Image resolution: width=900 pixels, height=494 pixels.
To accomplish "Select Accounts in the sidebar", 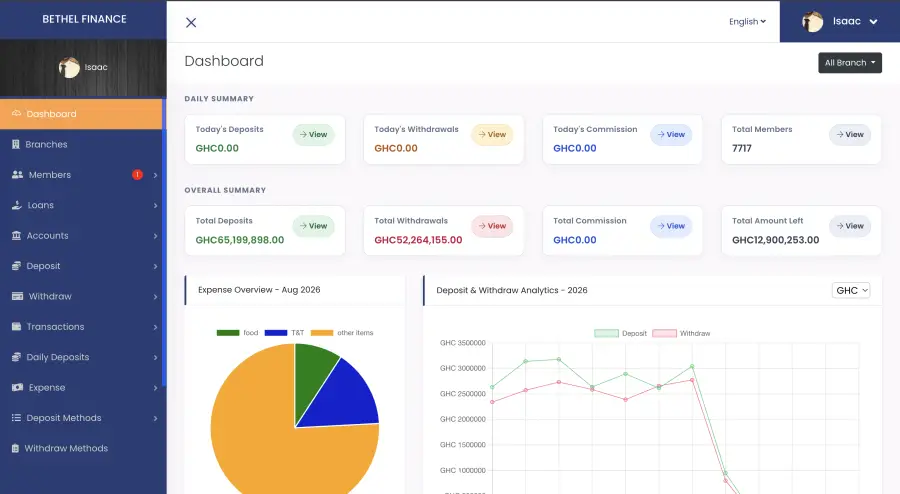I will pyautogui.click(x=81, y=235).
